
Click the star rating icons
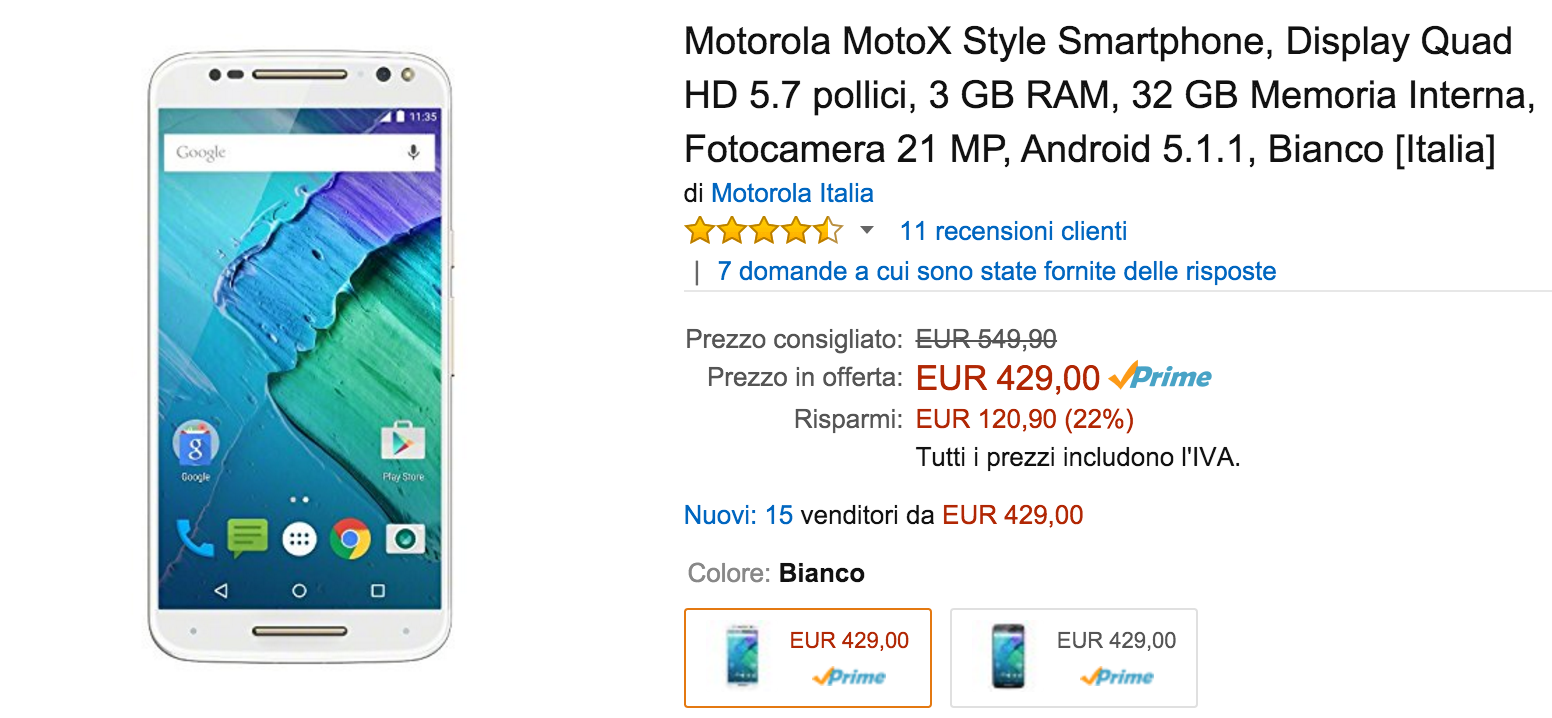(764, 232)
